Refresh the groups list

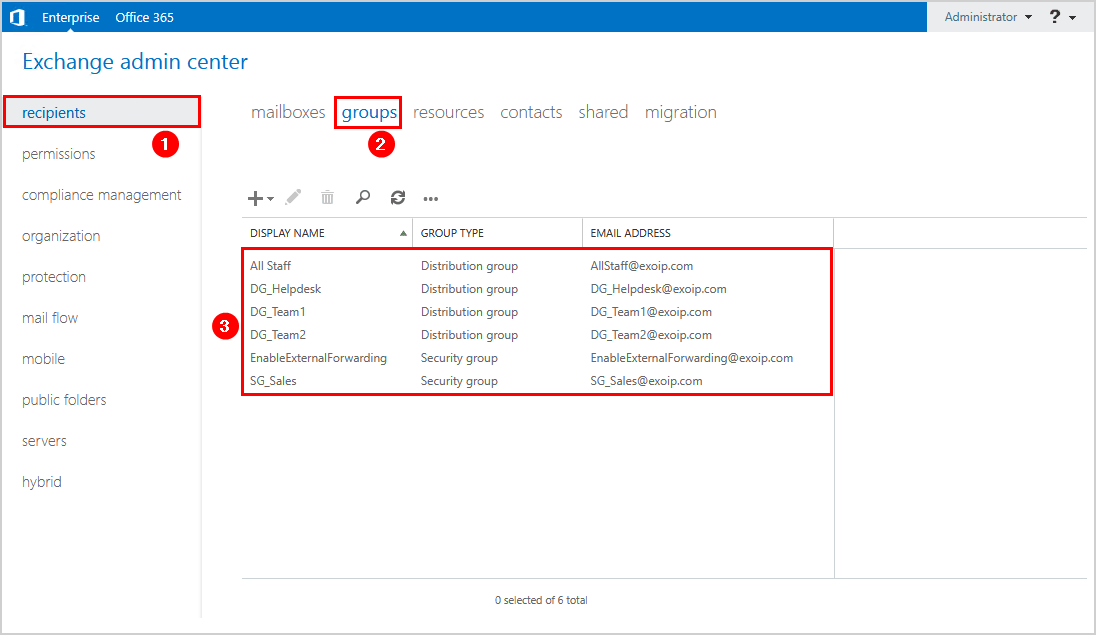tap(397, 197)
